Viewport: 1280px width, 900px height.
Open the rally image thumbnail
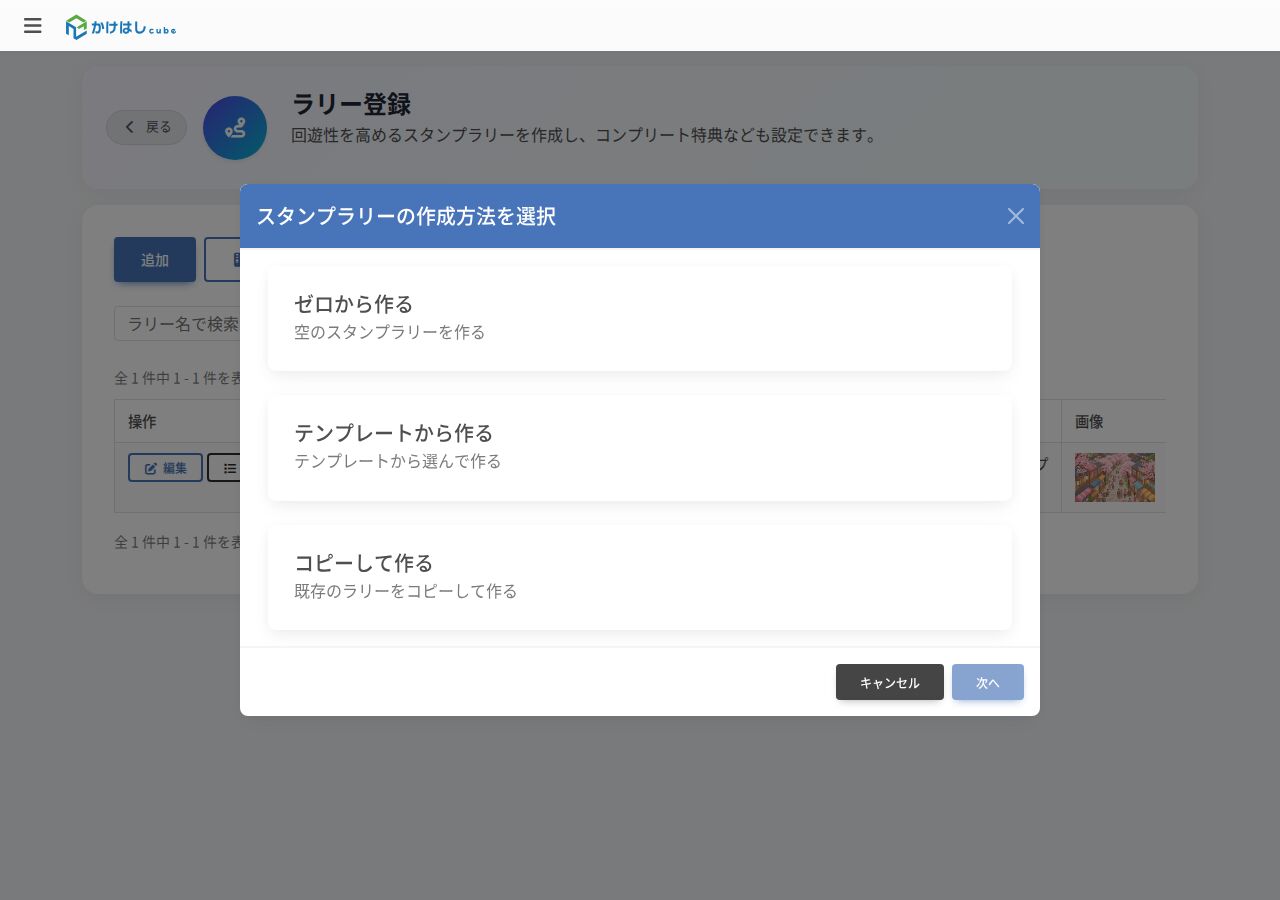tap(1115, 477)
